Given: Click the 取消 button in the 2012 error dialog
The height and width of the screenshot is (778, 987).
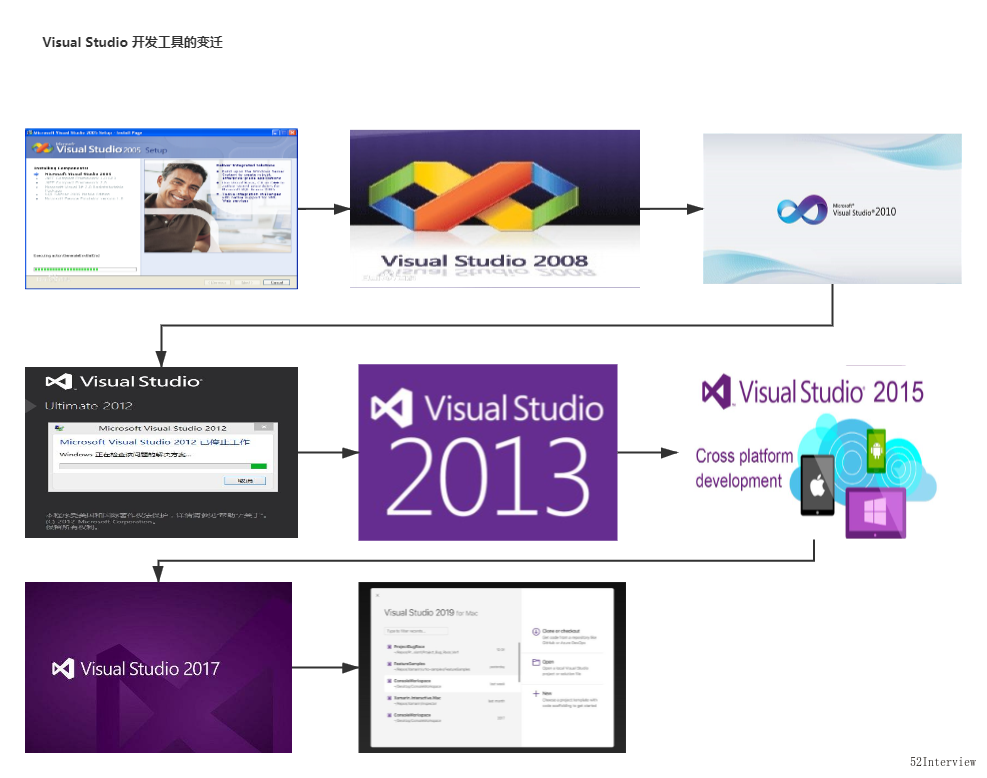Looking at the screenshot, I should pos(245,480).
